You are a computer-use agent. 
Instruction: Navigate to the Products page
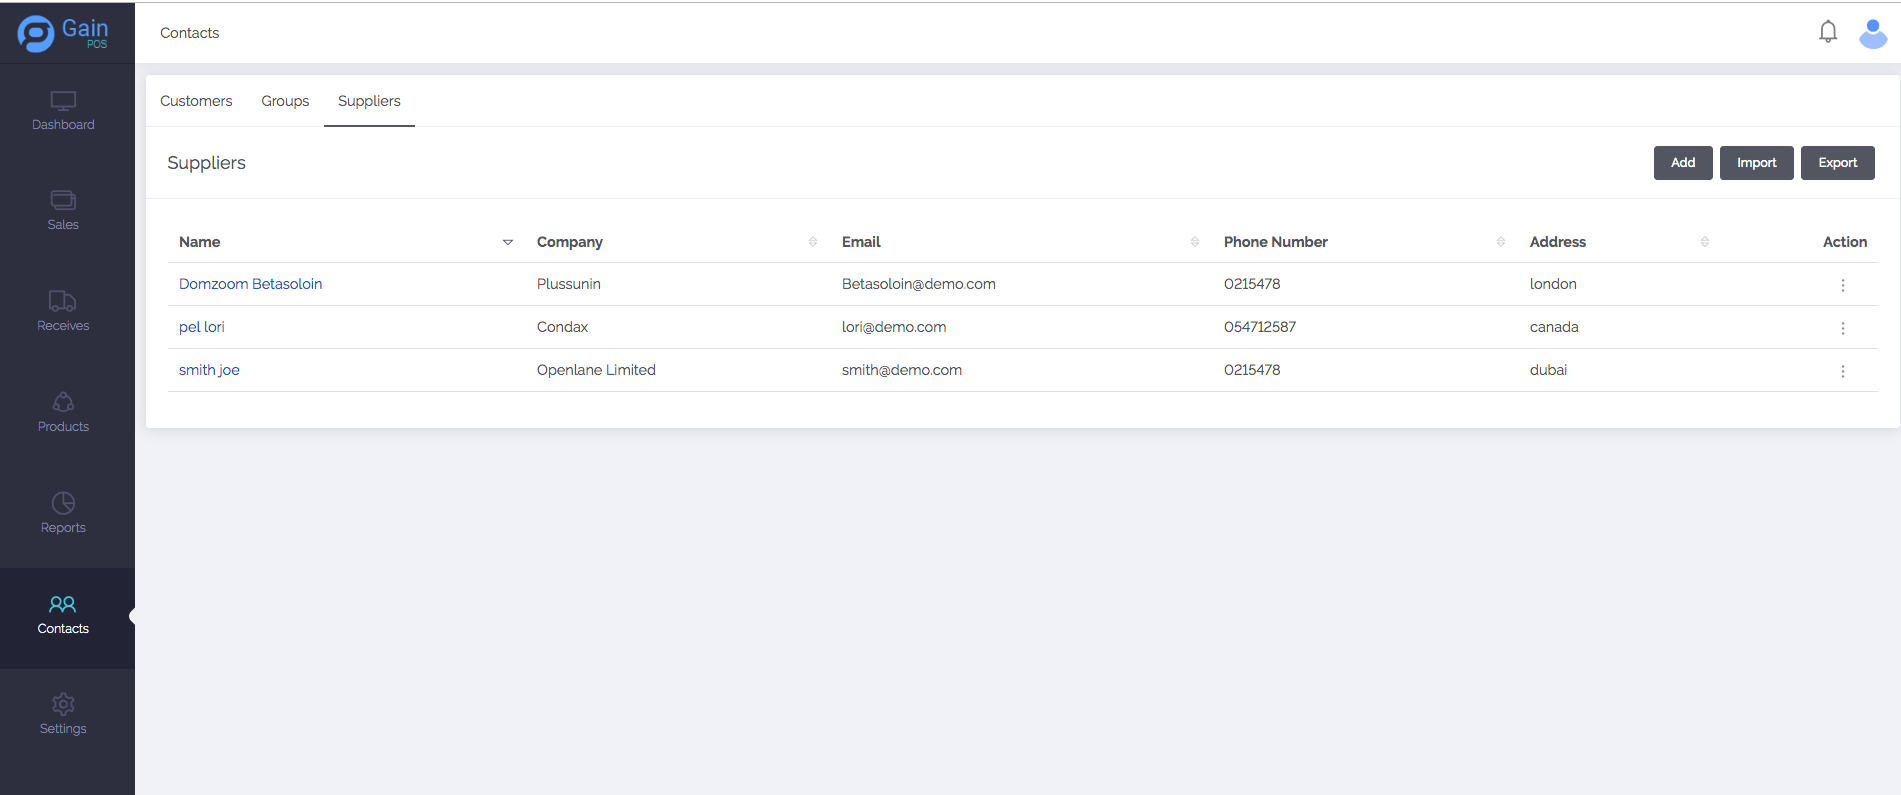pyautogui.click(x=63, y=413)
